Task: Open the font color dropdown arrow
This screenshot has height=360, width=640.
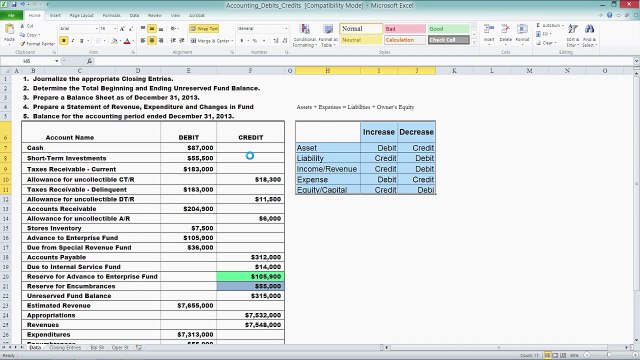Action: click(133, 41)
